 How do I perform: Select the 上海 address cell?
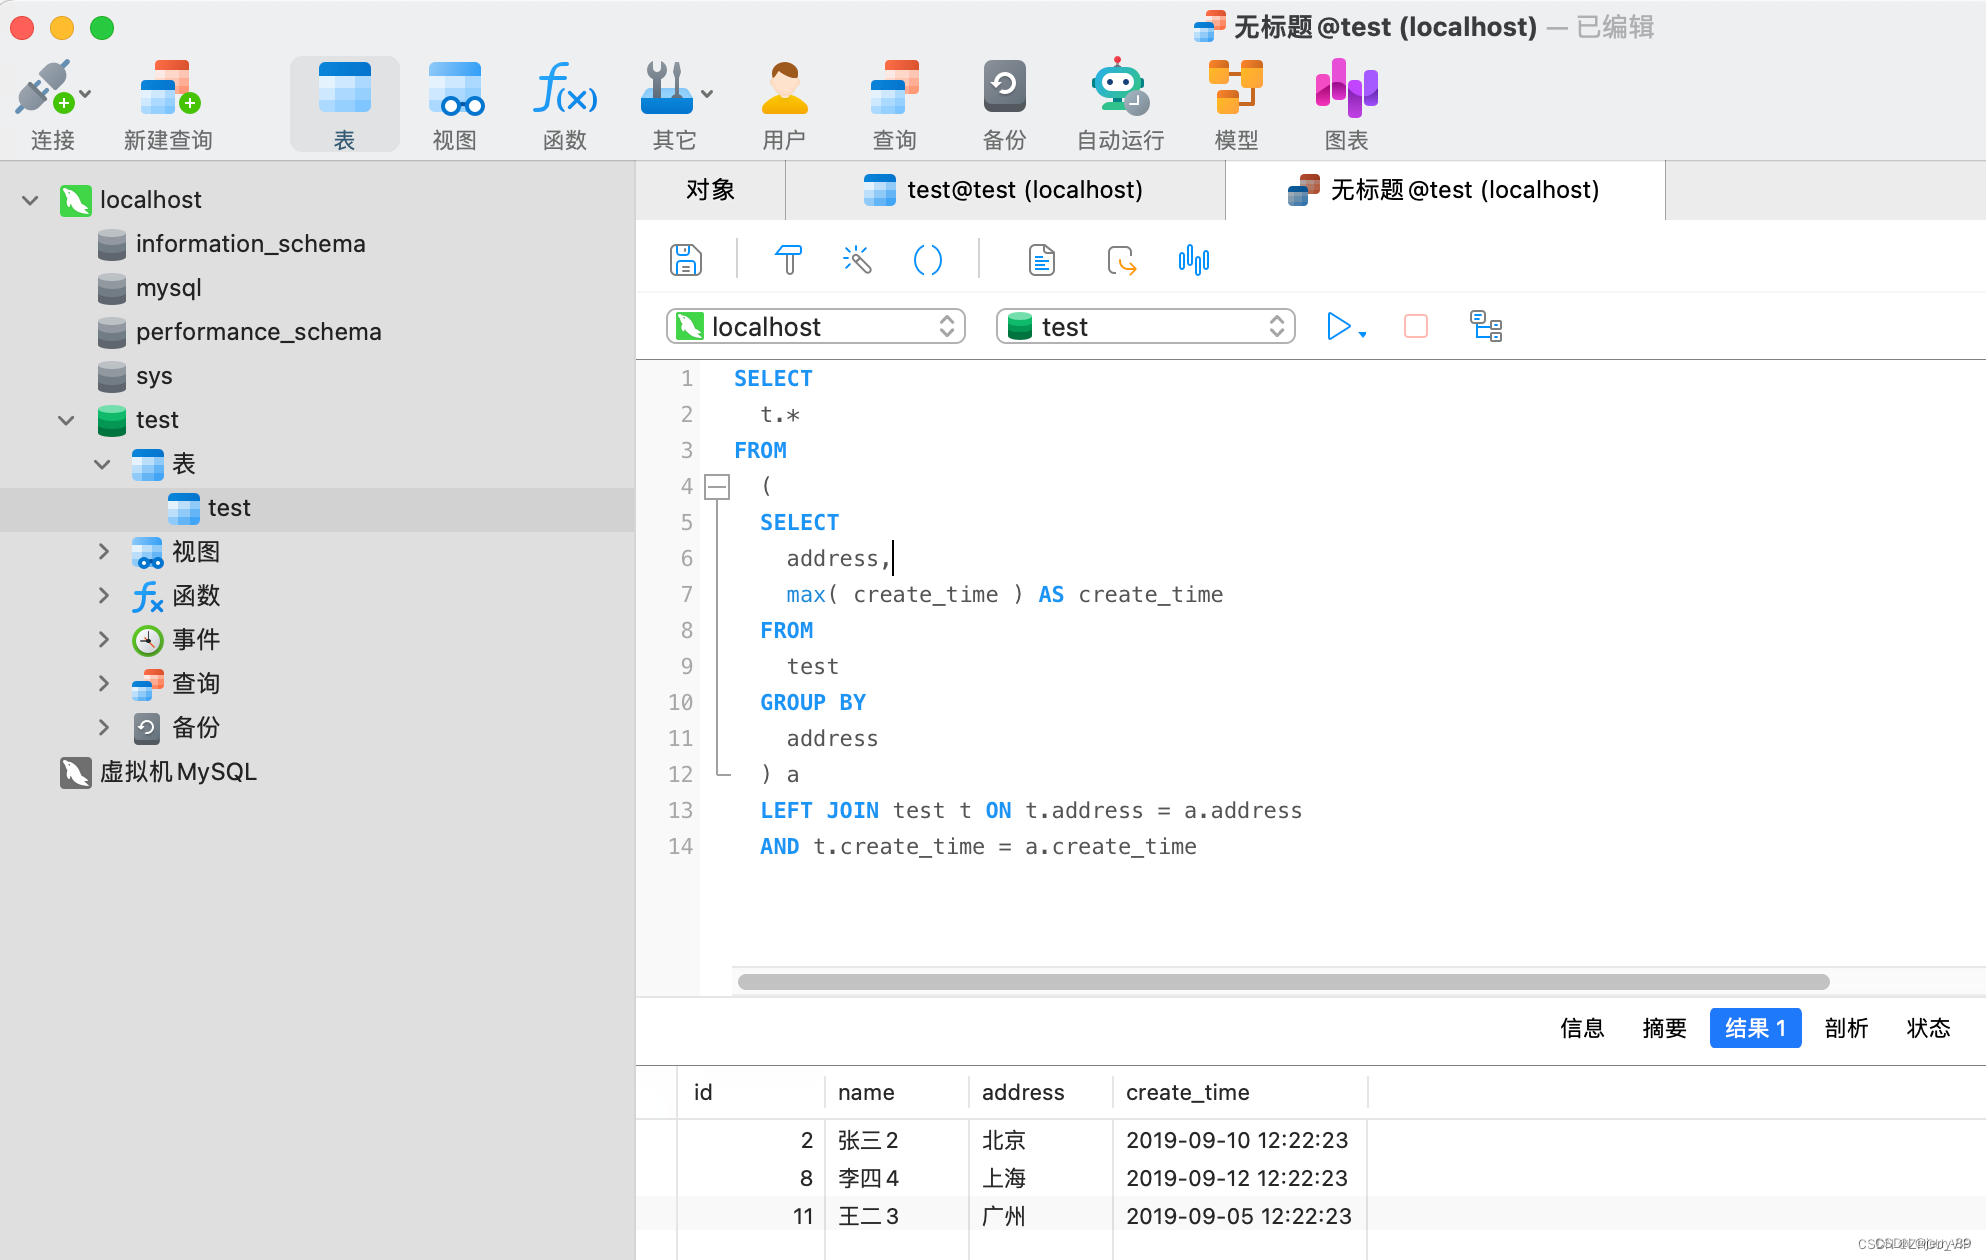pyautogui.click(x=1040, y=1178)
